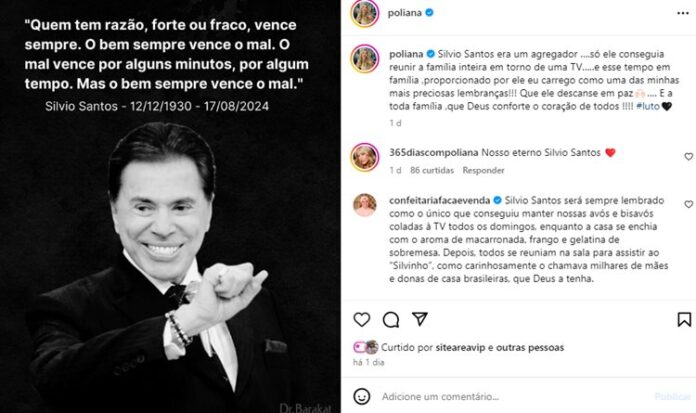Click poliana's profile avatar in the post header
Viewport: 696px width, 413px height.
click(362, 14)
